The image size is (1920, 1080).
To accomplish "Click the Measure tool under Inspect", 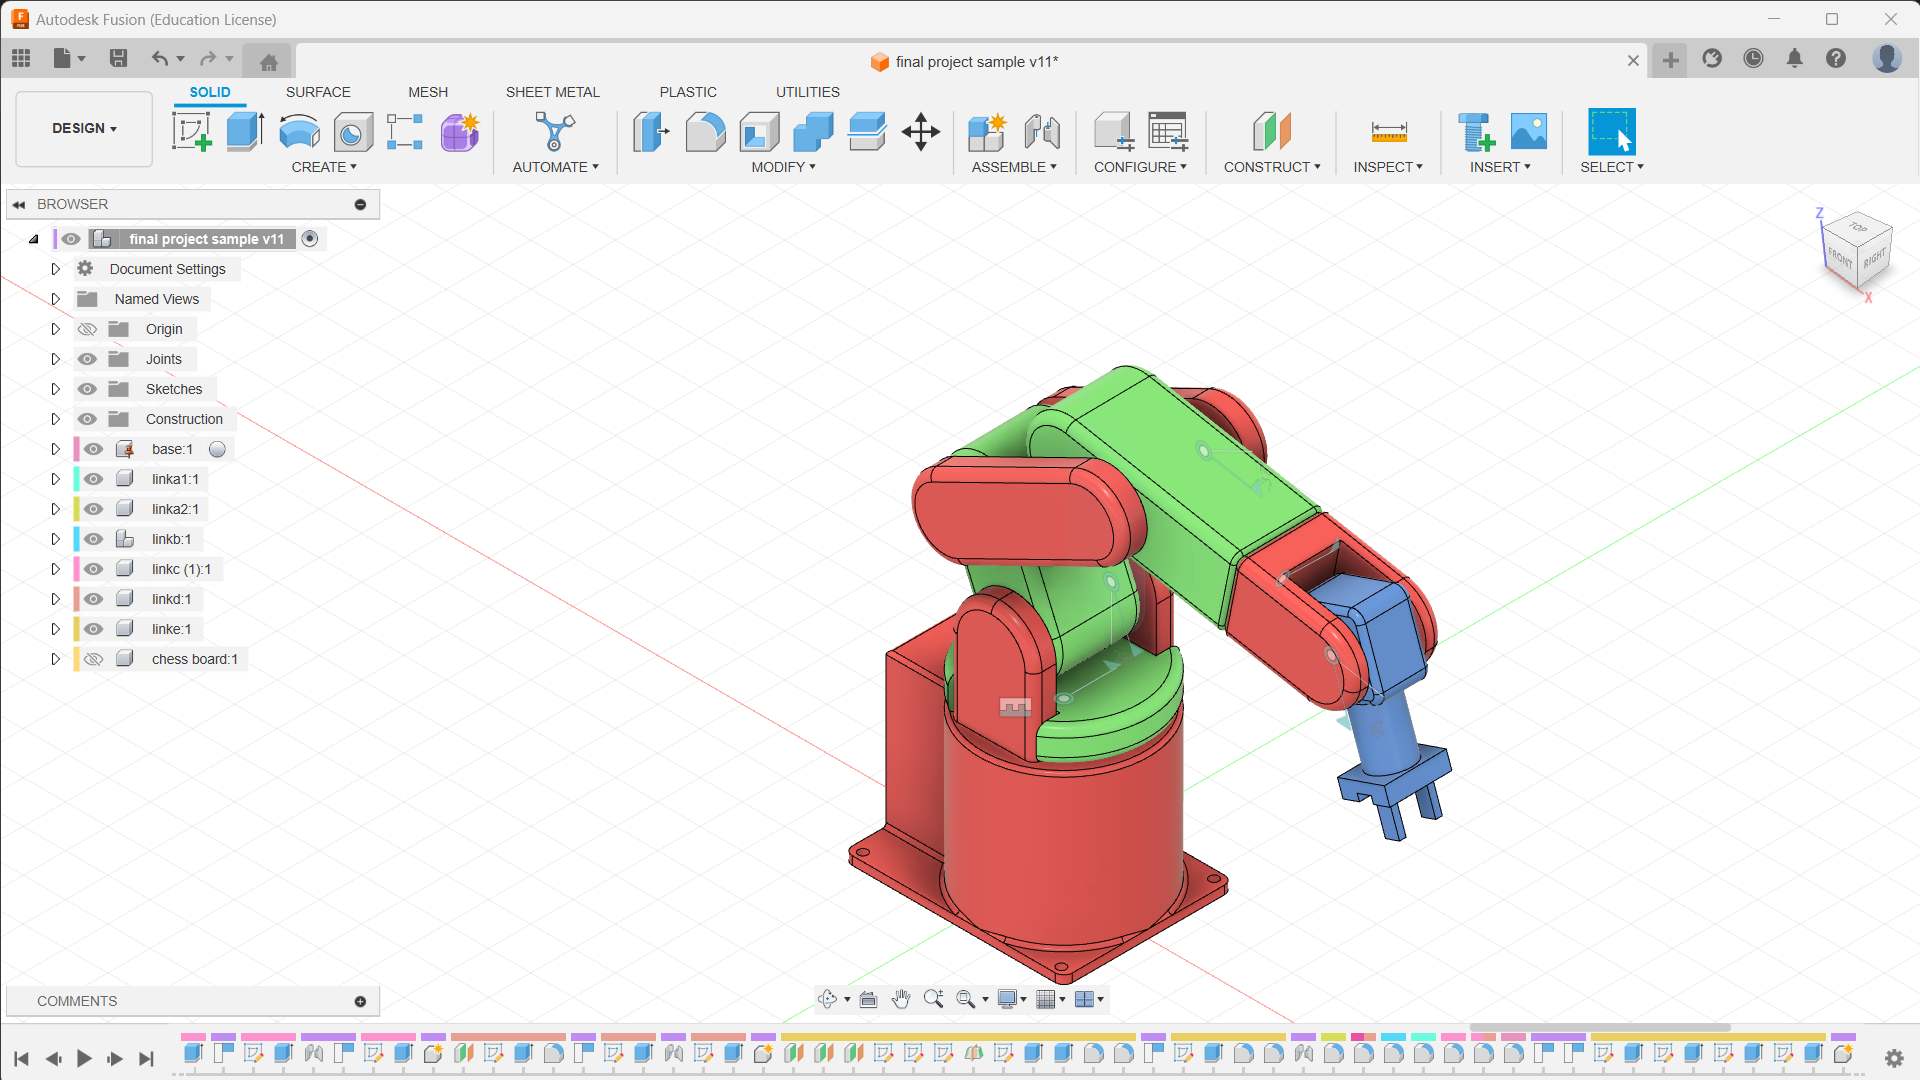I will 1388,131.
